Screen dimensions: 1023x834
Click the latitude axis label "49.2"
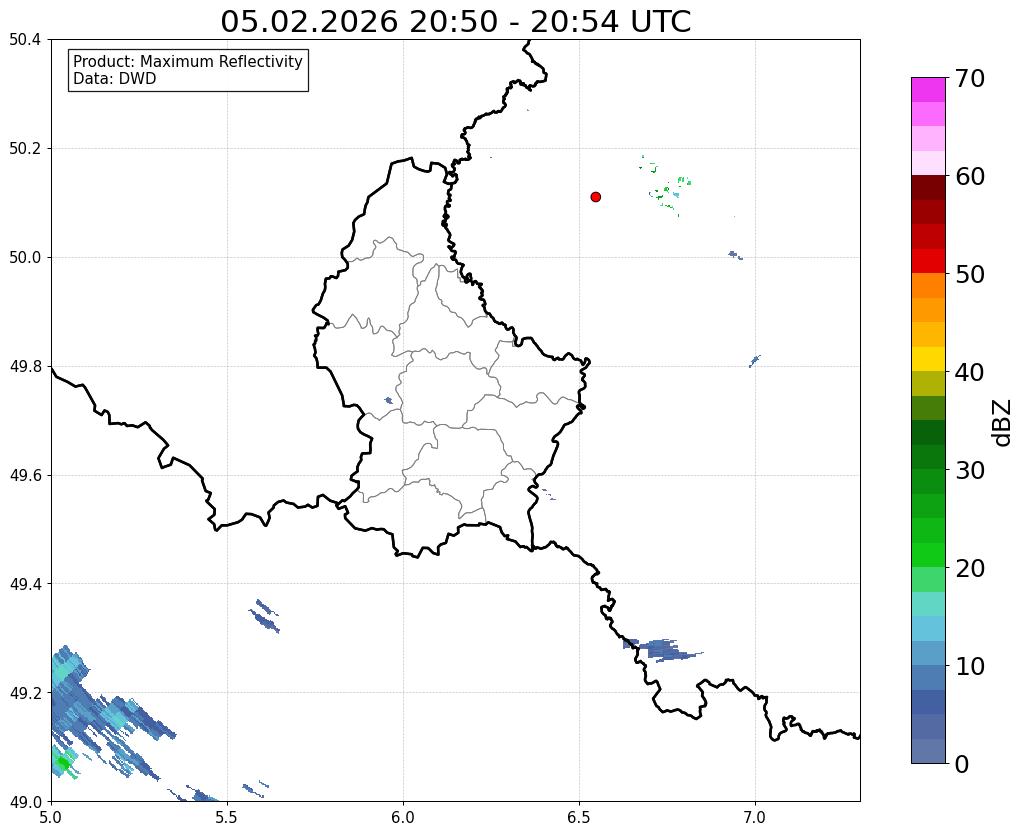click(25, 693)
